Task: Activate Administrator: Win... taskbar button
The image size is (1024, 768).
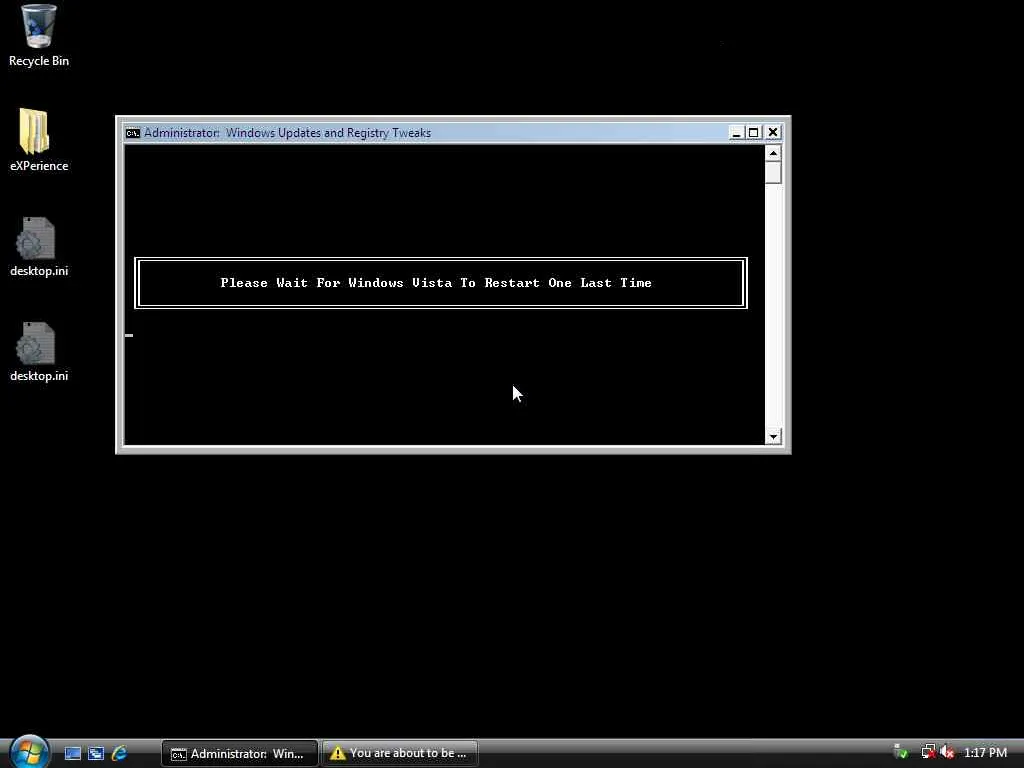Action: click(x=240, y=754)
